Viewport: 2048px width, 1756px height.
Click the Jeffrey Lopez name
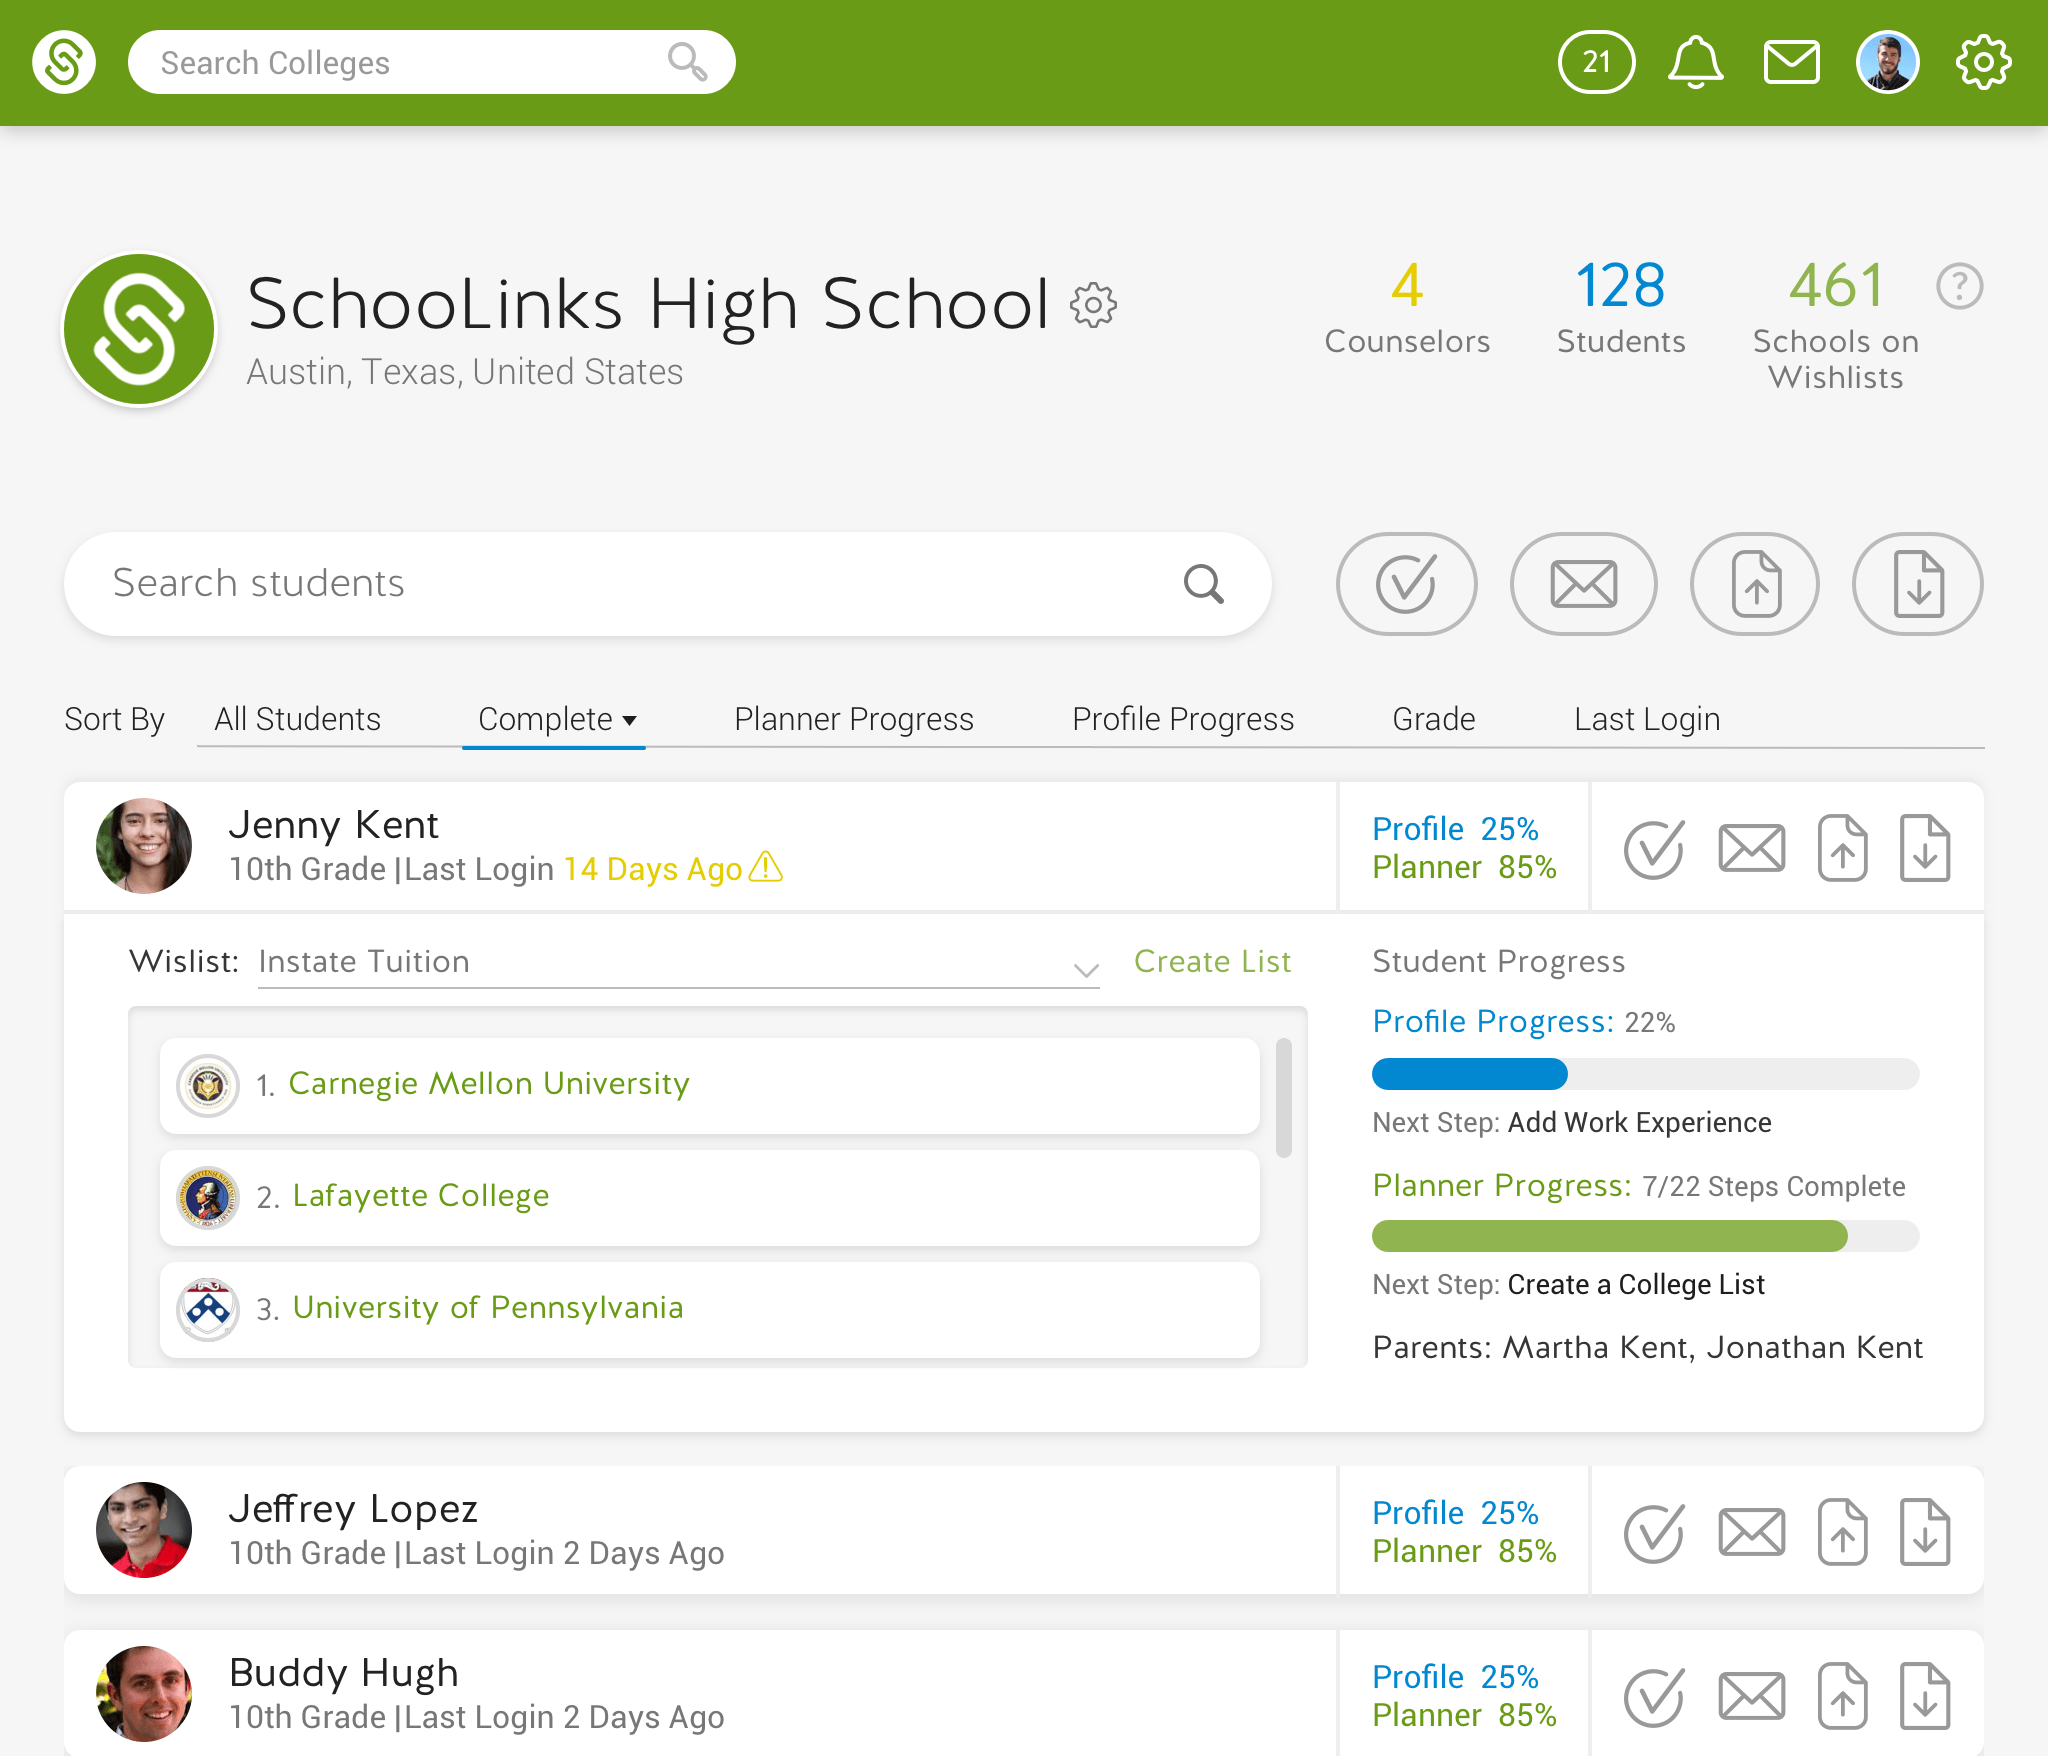click(353, 1509)
